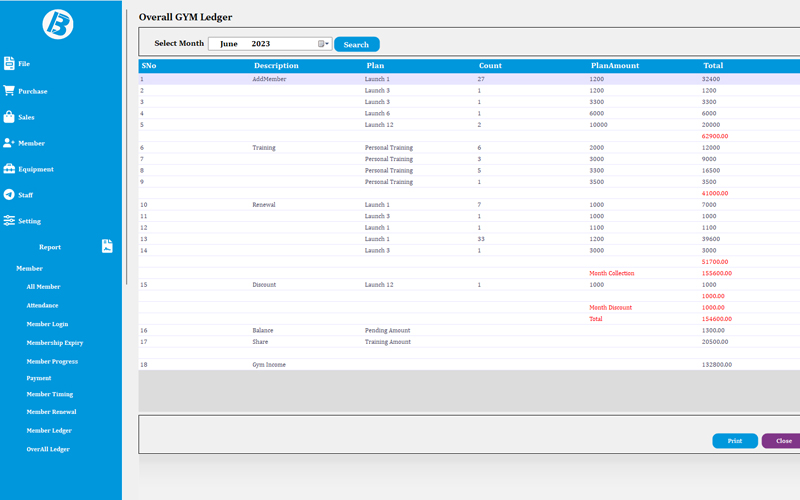Click the Month Discount label
The width and height of the screenshot is (800, 500).
pyautogui.click(x=610, y=308)
